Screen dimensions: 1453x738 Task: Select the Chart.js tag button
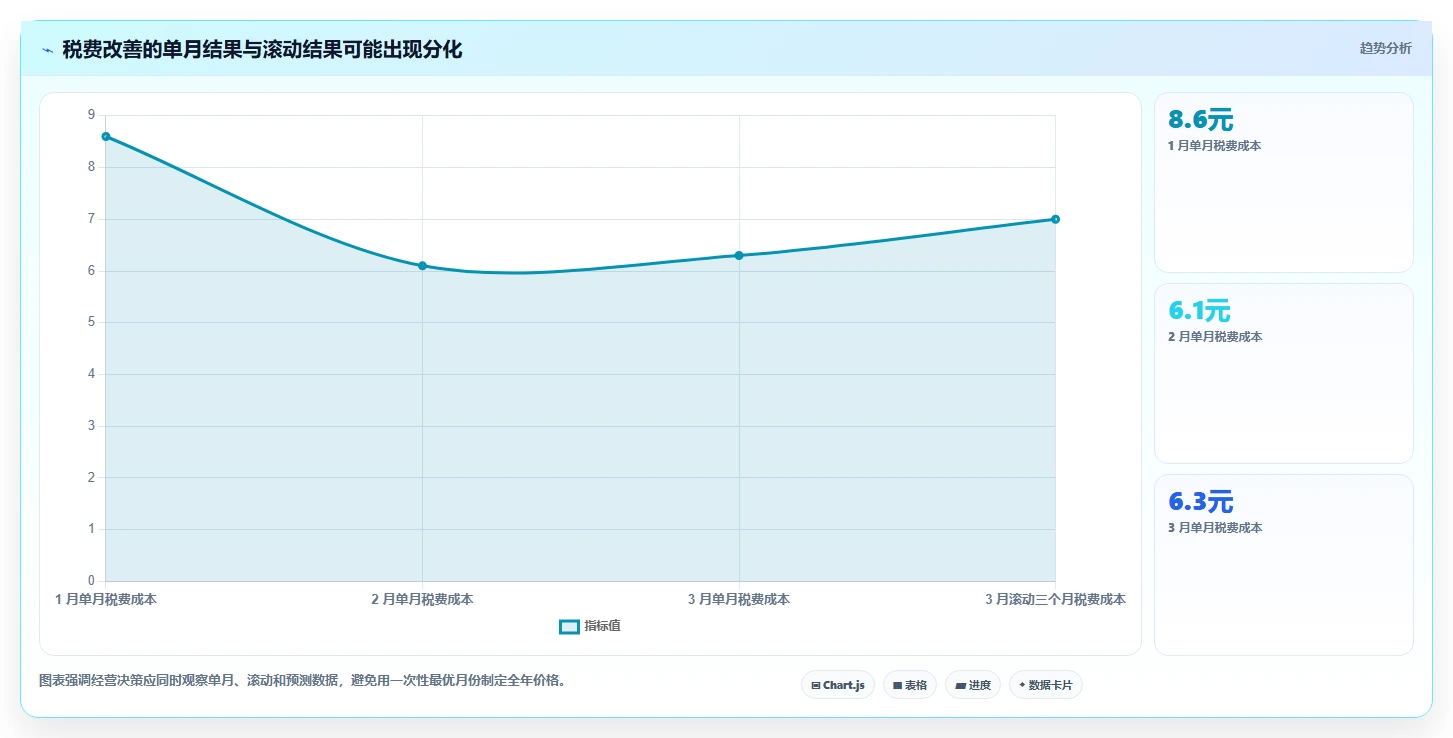(838, 685)
